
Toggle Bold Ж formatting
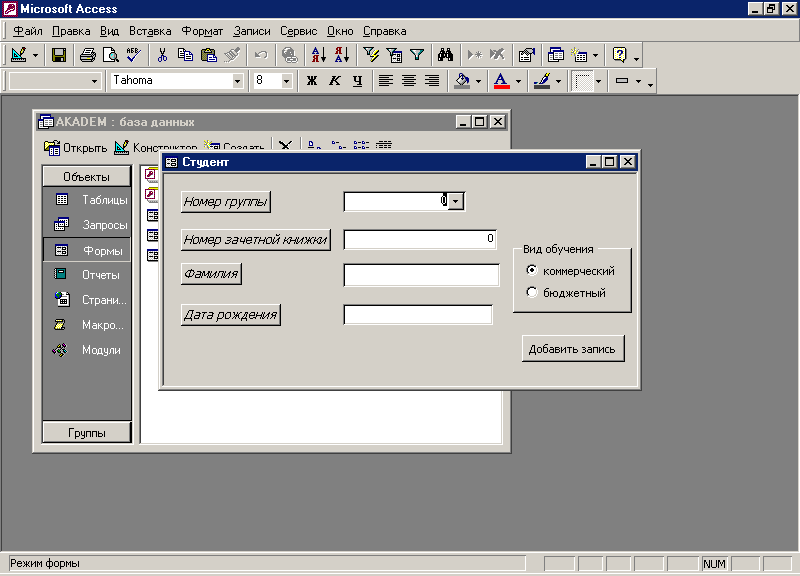click(x=312, y=81)
